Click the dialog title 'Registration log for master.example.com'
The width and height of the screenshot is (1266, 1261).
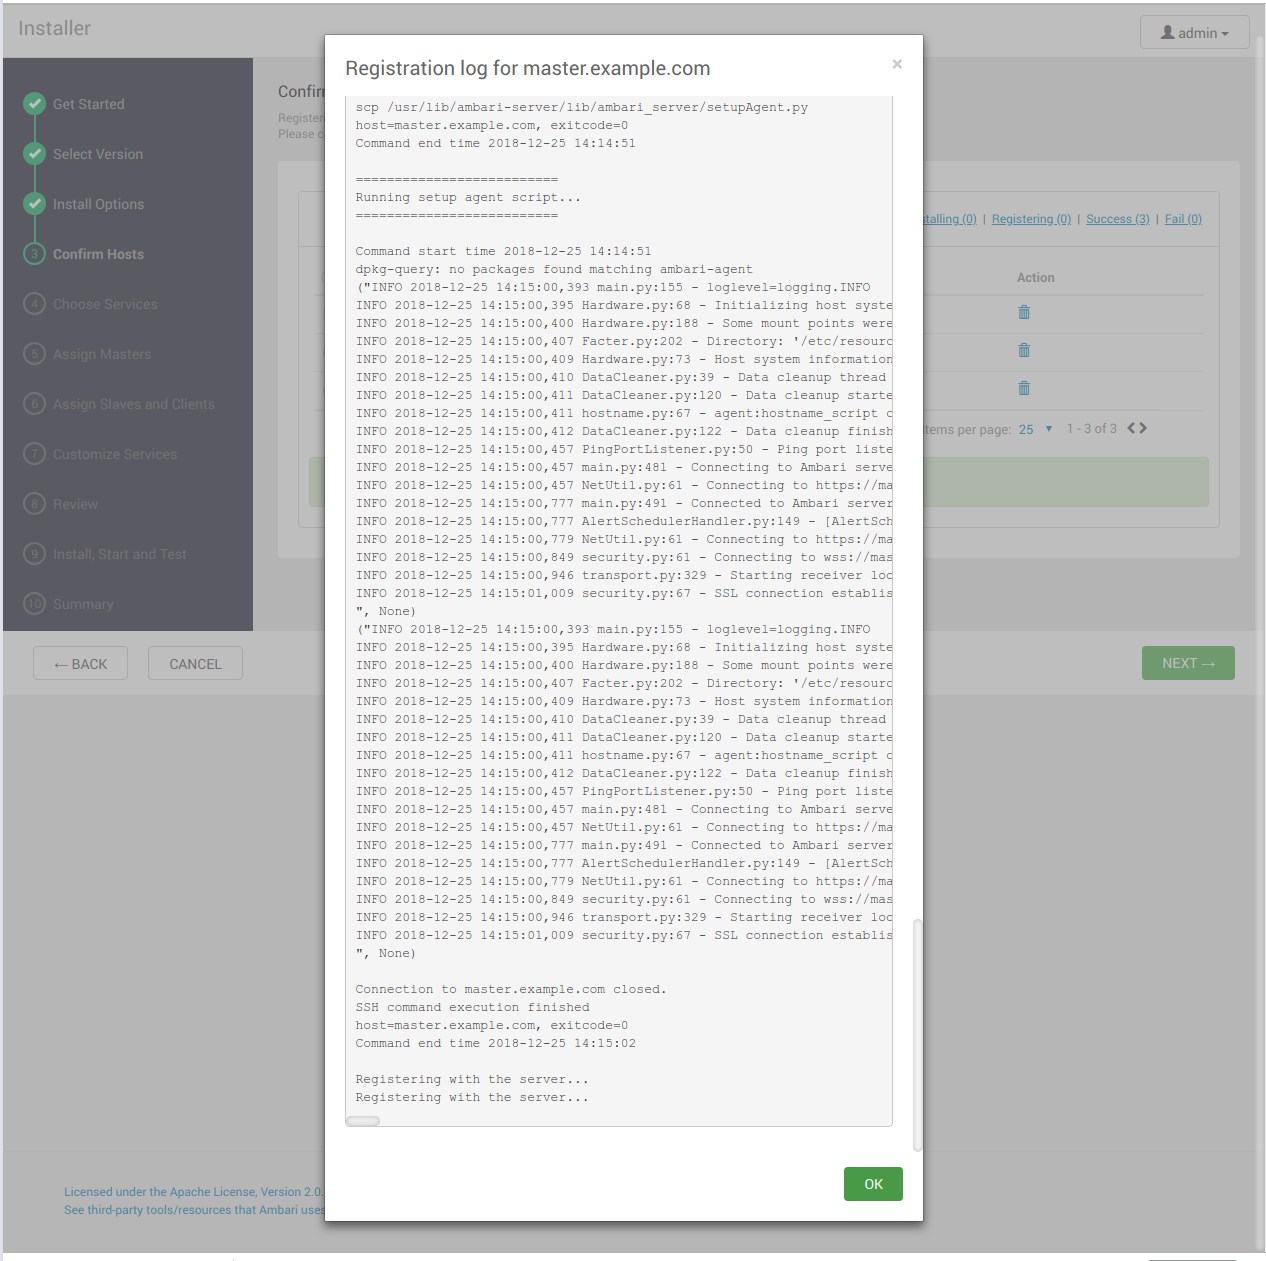coord(528,68)
